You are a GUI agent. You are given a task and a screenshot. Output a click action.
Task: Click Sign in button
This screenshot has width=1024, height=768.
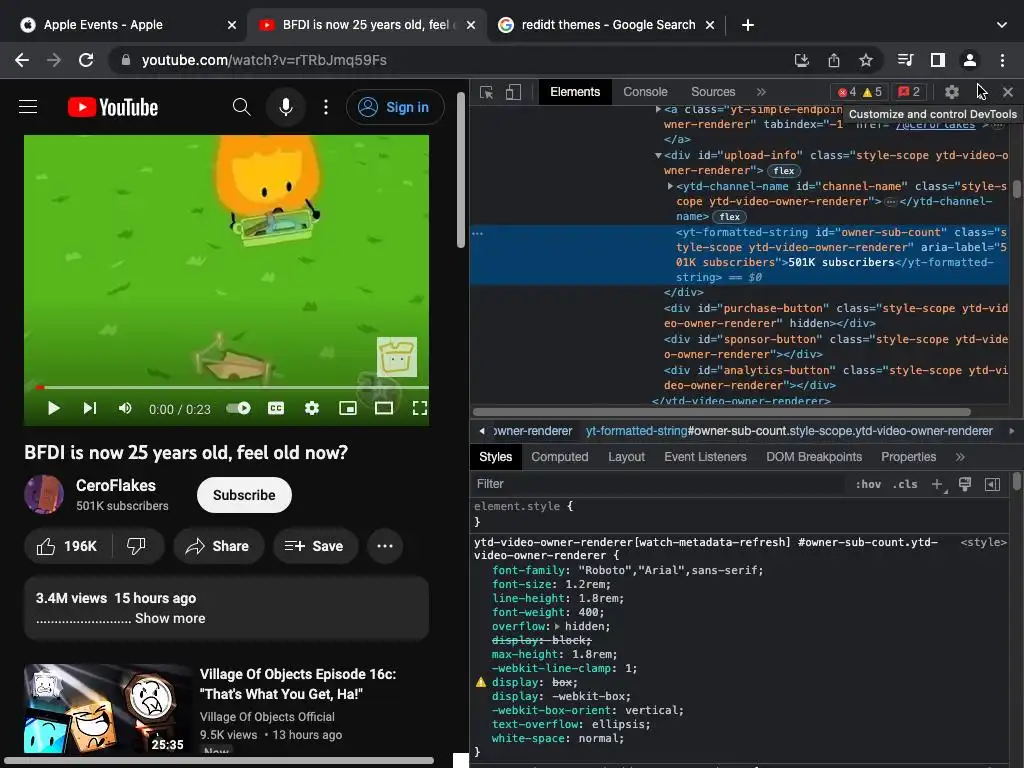[395, 107]
